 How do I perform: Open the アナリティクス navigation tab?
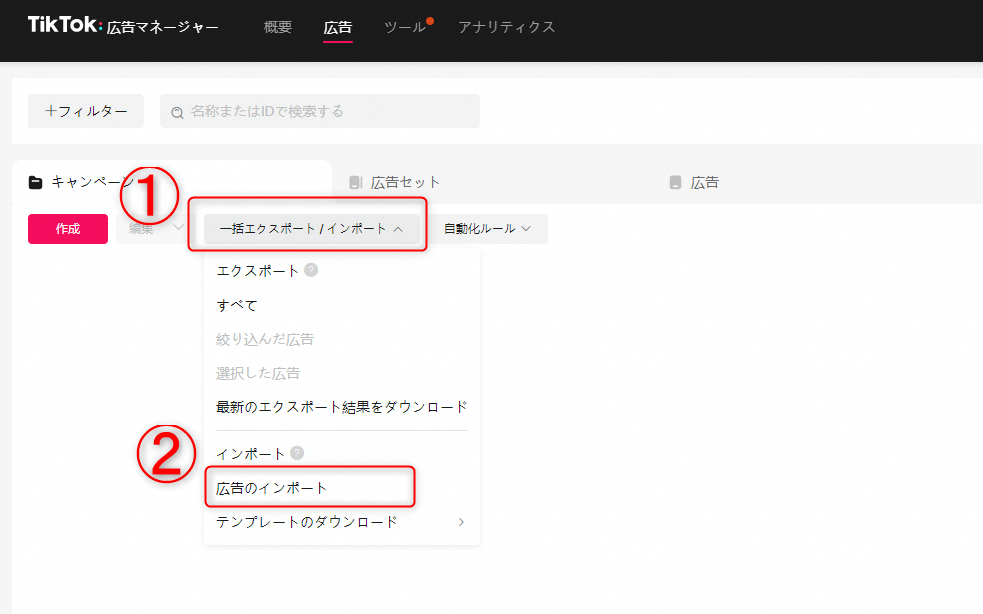[x=506, y=27]
